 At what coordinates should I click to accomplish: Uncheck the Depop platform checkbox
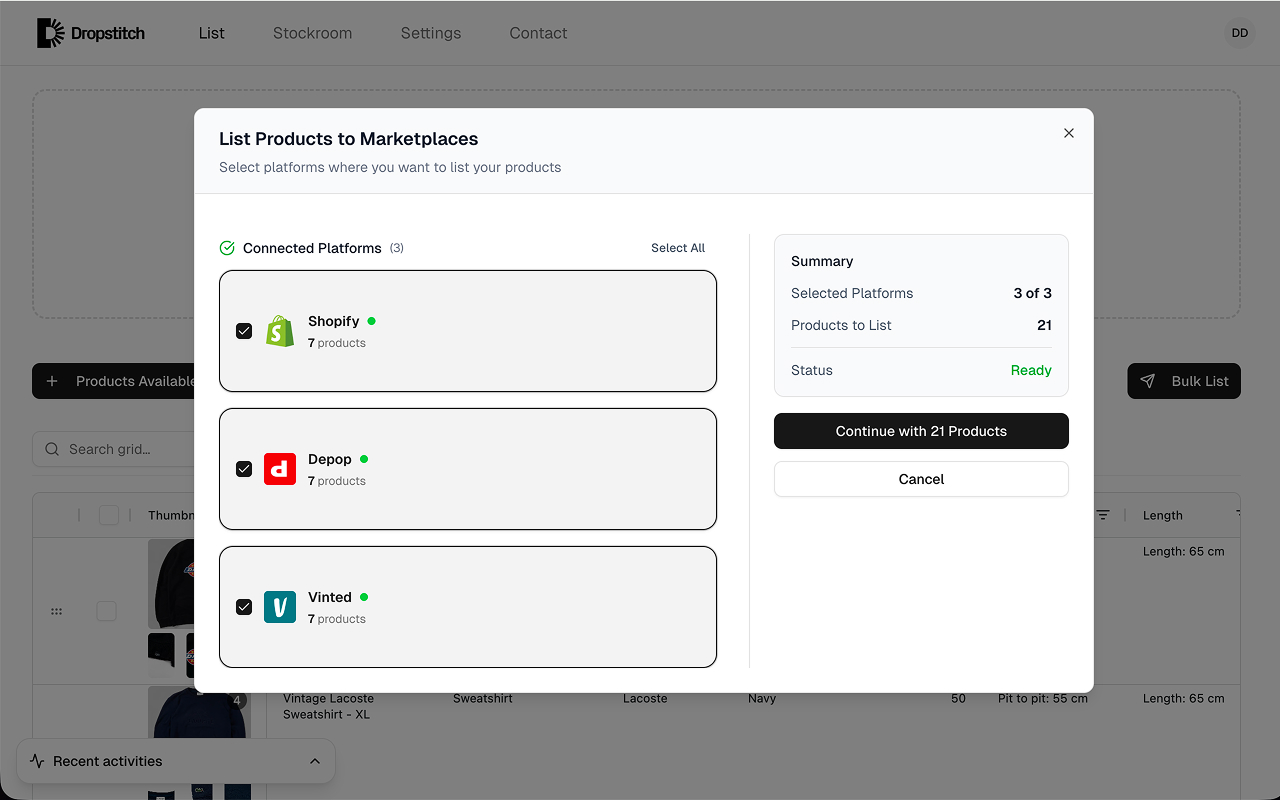point(244,469)
